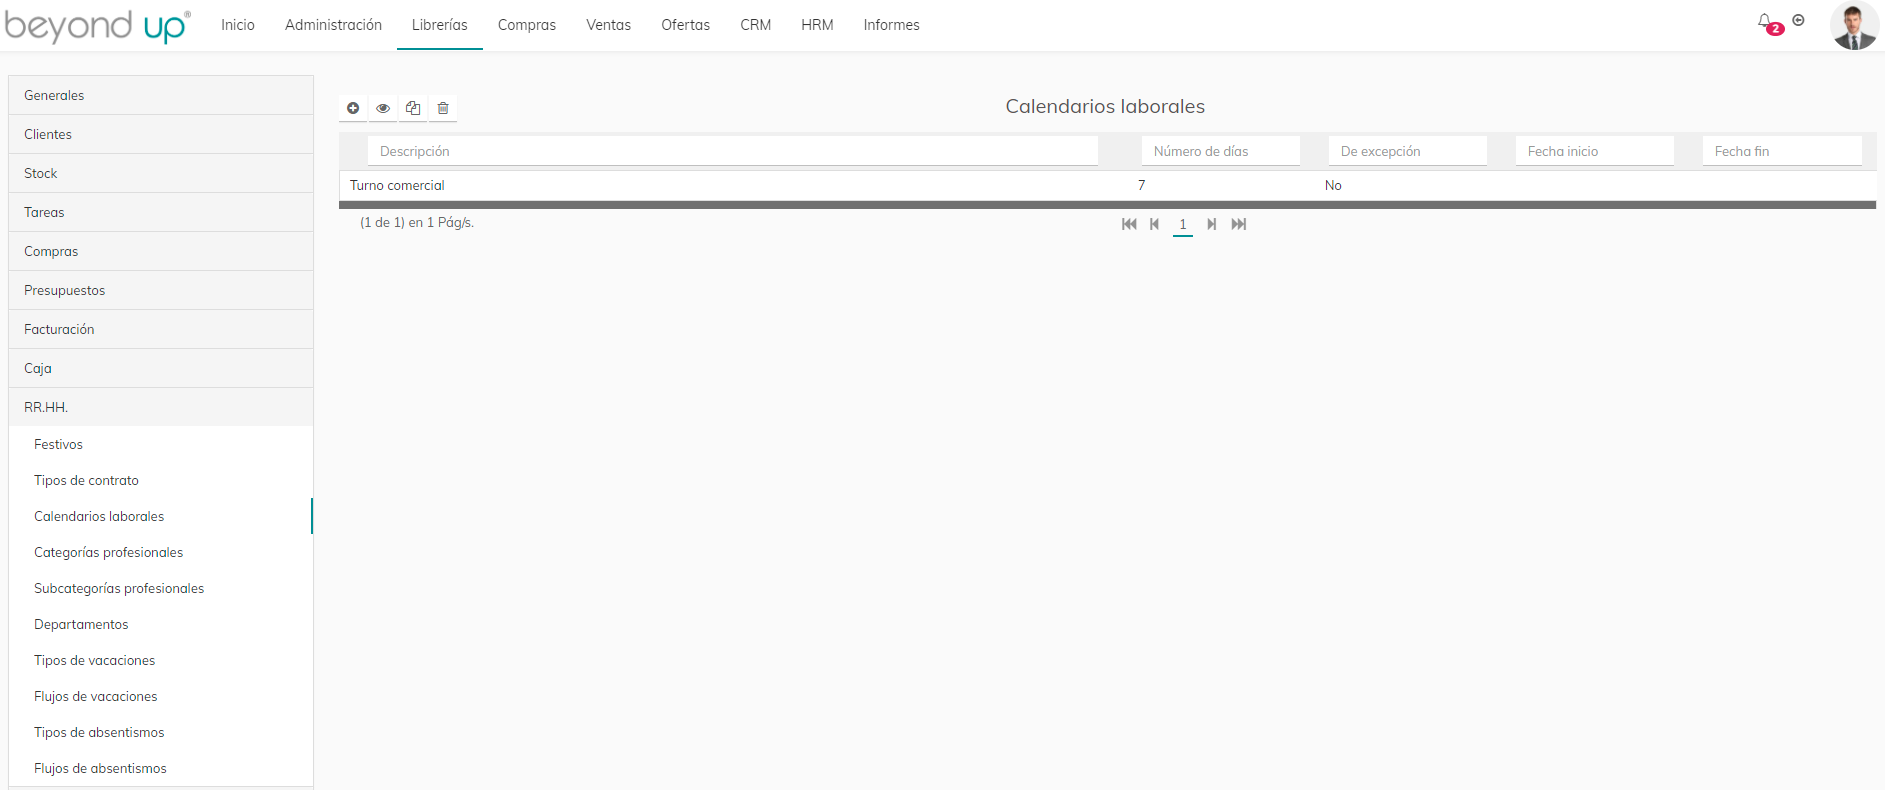Go to next page of results
The image size is (1885, 790).
click(x=1211, y=224)
